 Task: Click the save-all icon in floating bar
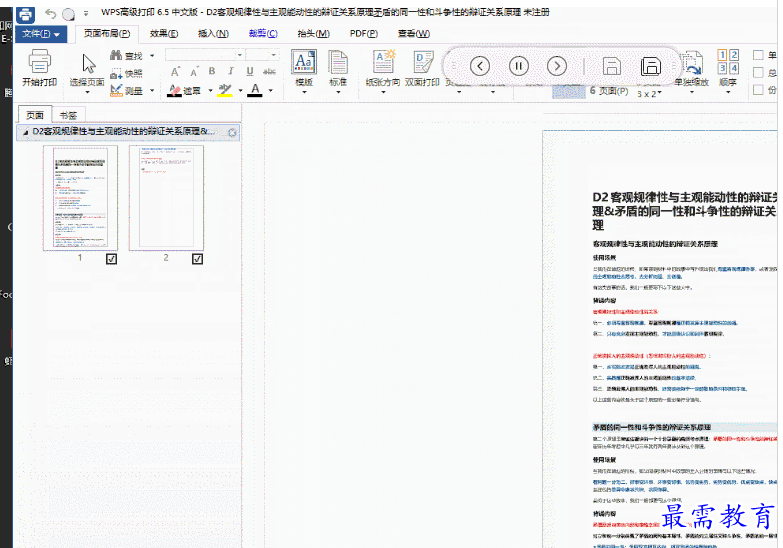click(x=651, y=66)
